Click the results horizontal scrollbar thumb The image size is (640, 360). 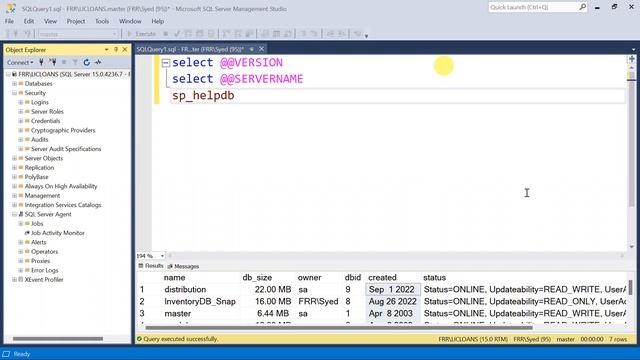[x=339, y=327]
